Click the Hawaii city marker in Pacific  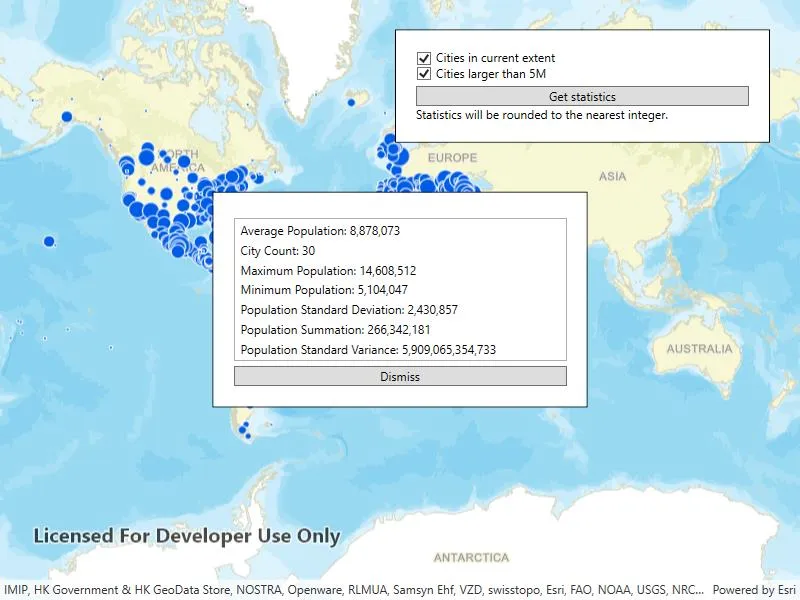tap(49, 241)
